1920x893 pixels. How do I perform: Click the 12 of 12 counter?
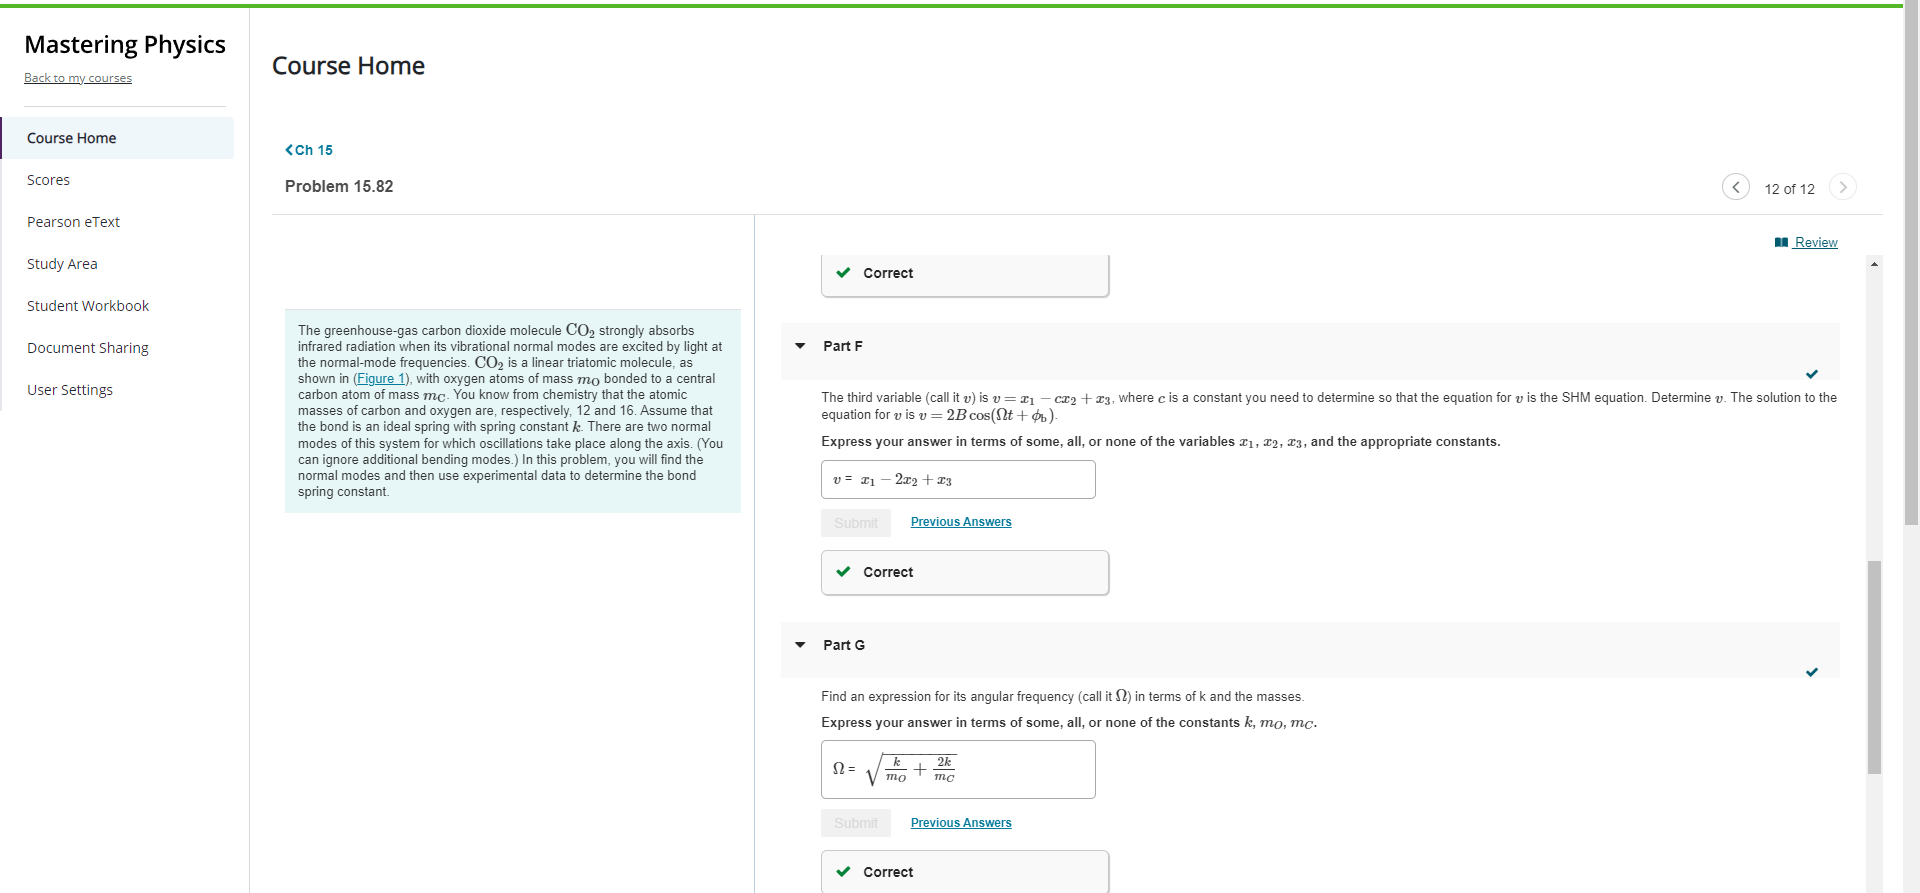(x=1789, y=189)
